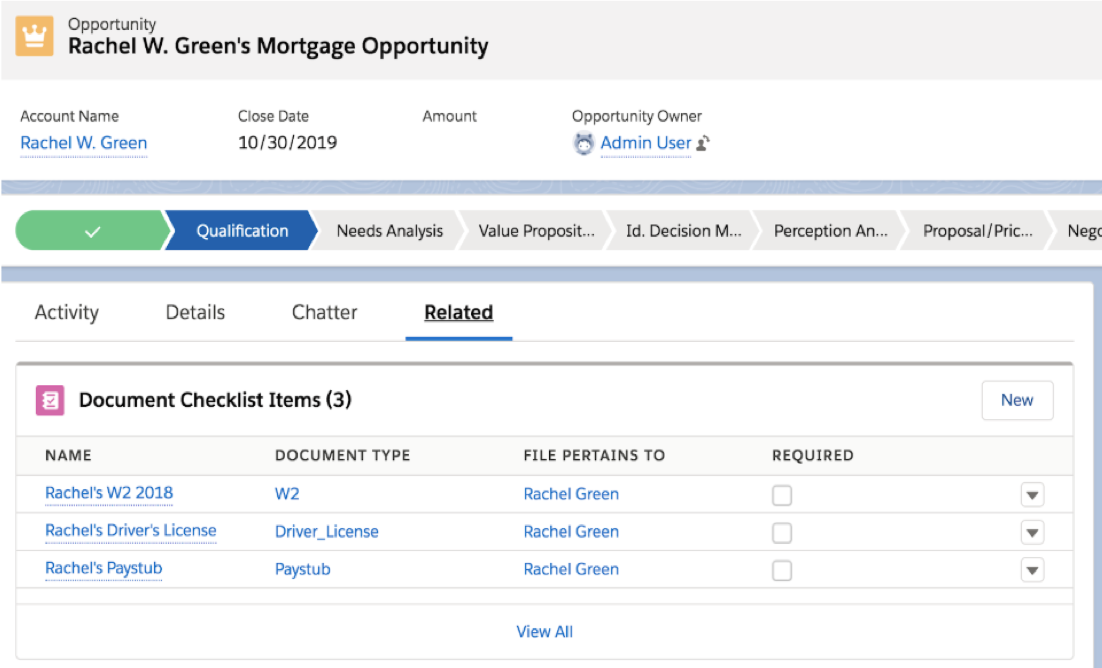
Task: Select the Value Proposition stage chevron
Action: pos(537,231)
